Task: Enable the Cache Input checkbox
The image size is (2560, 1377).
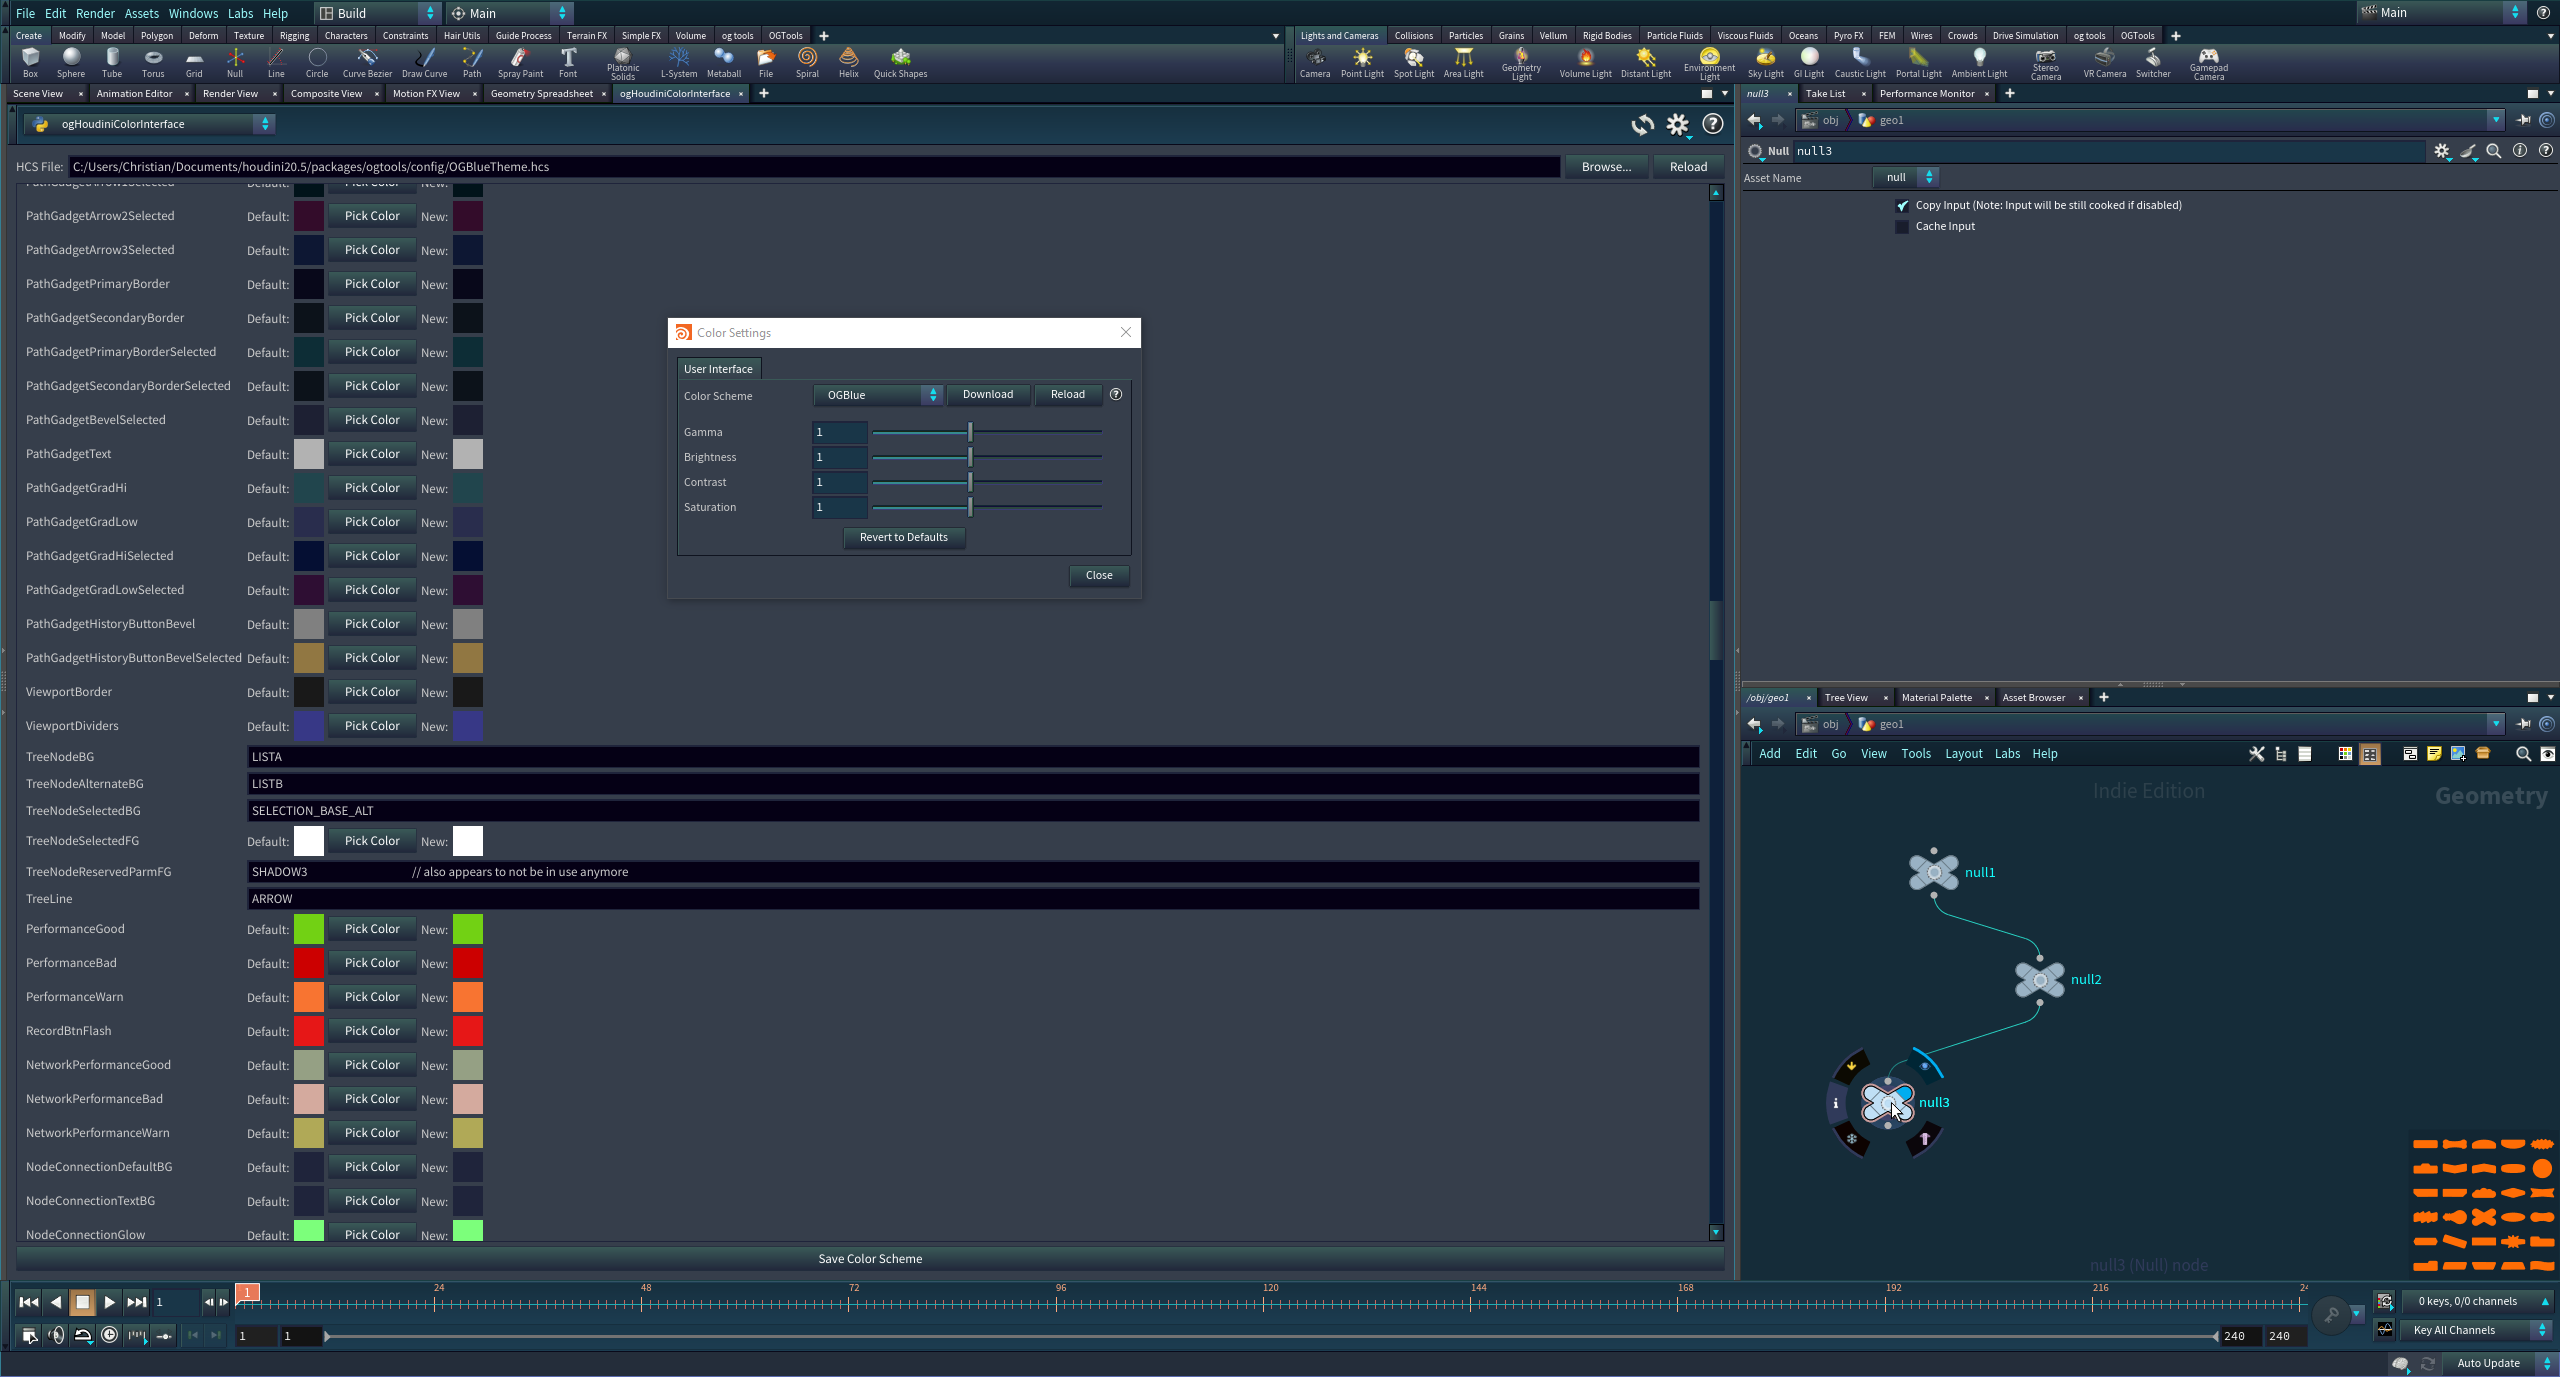Action: (1902, 226)
